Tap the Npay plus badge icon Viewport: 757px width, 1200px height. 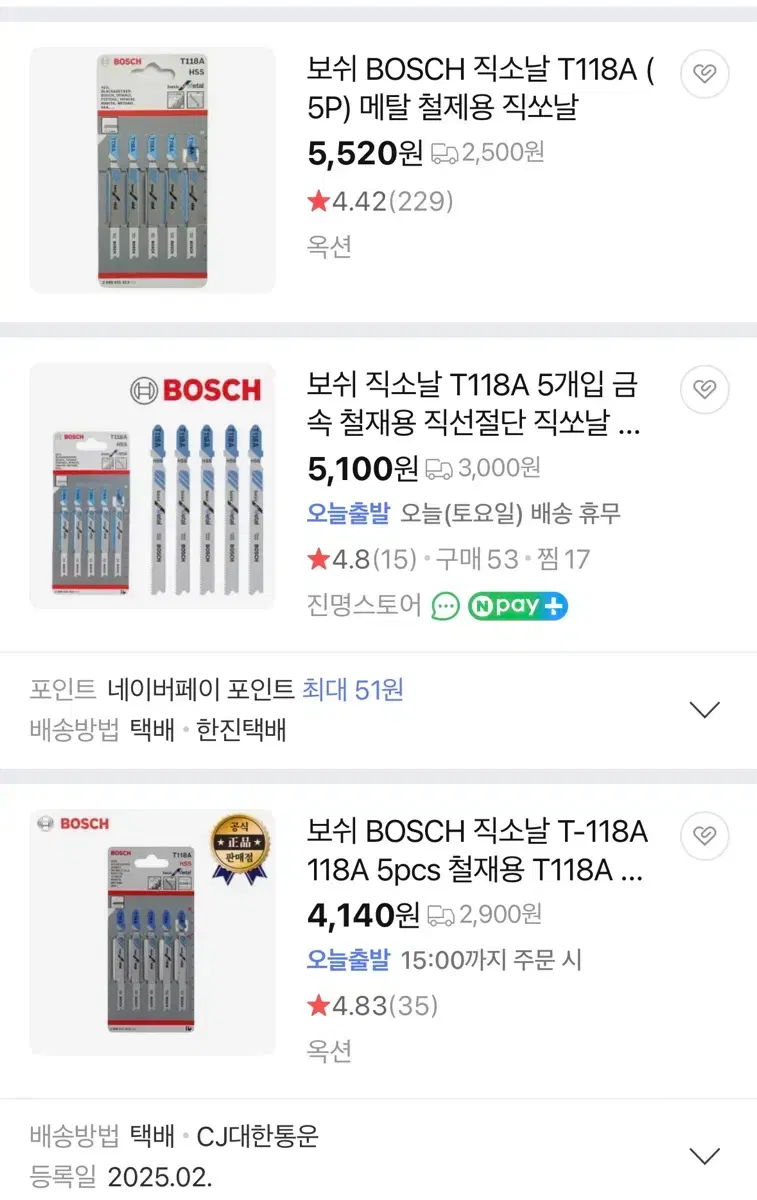(518, 606)
